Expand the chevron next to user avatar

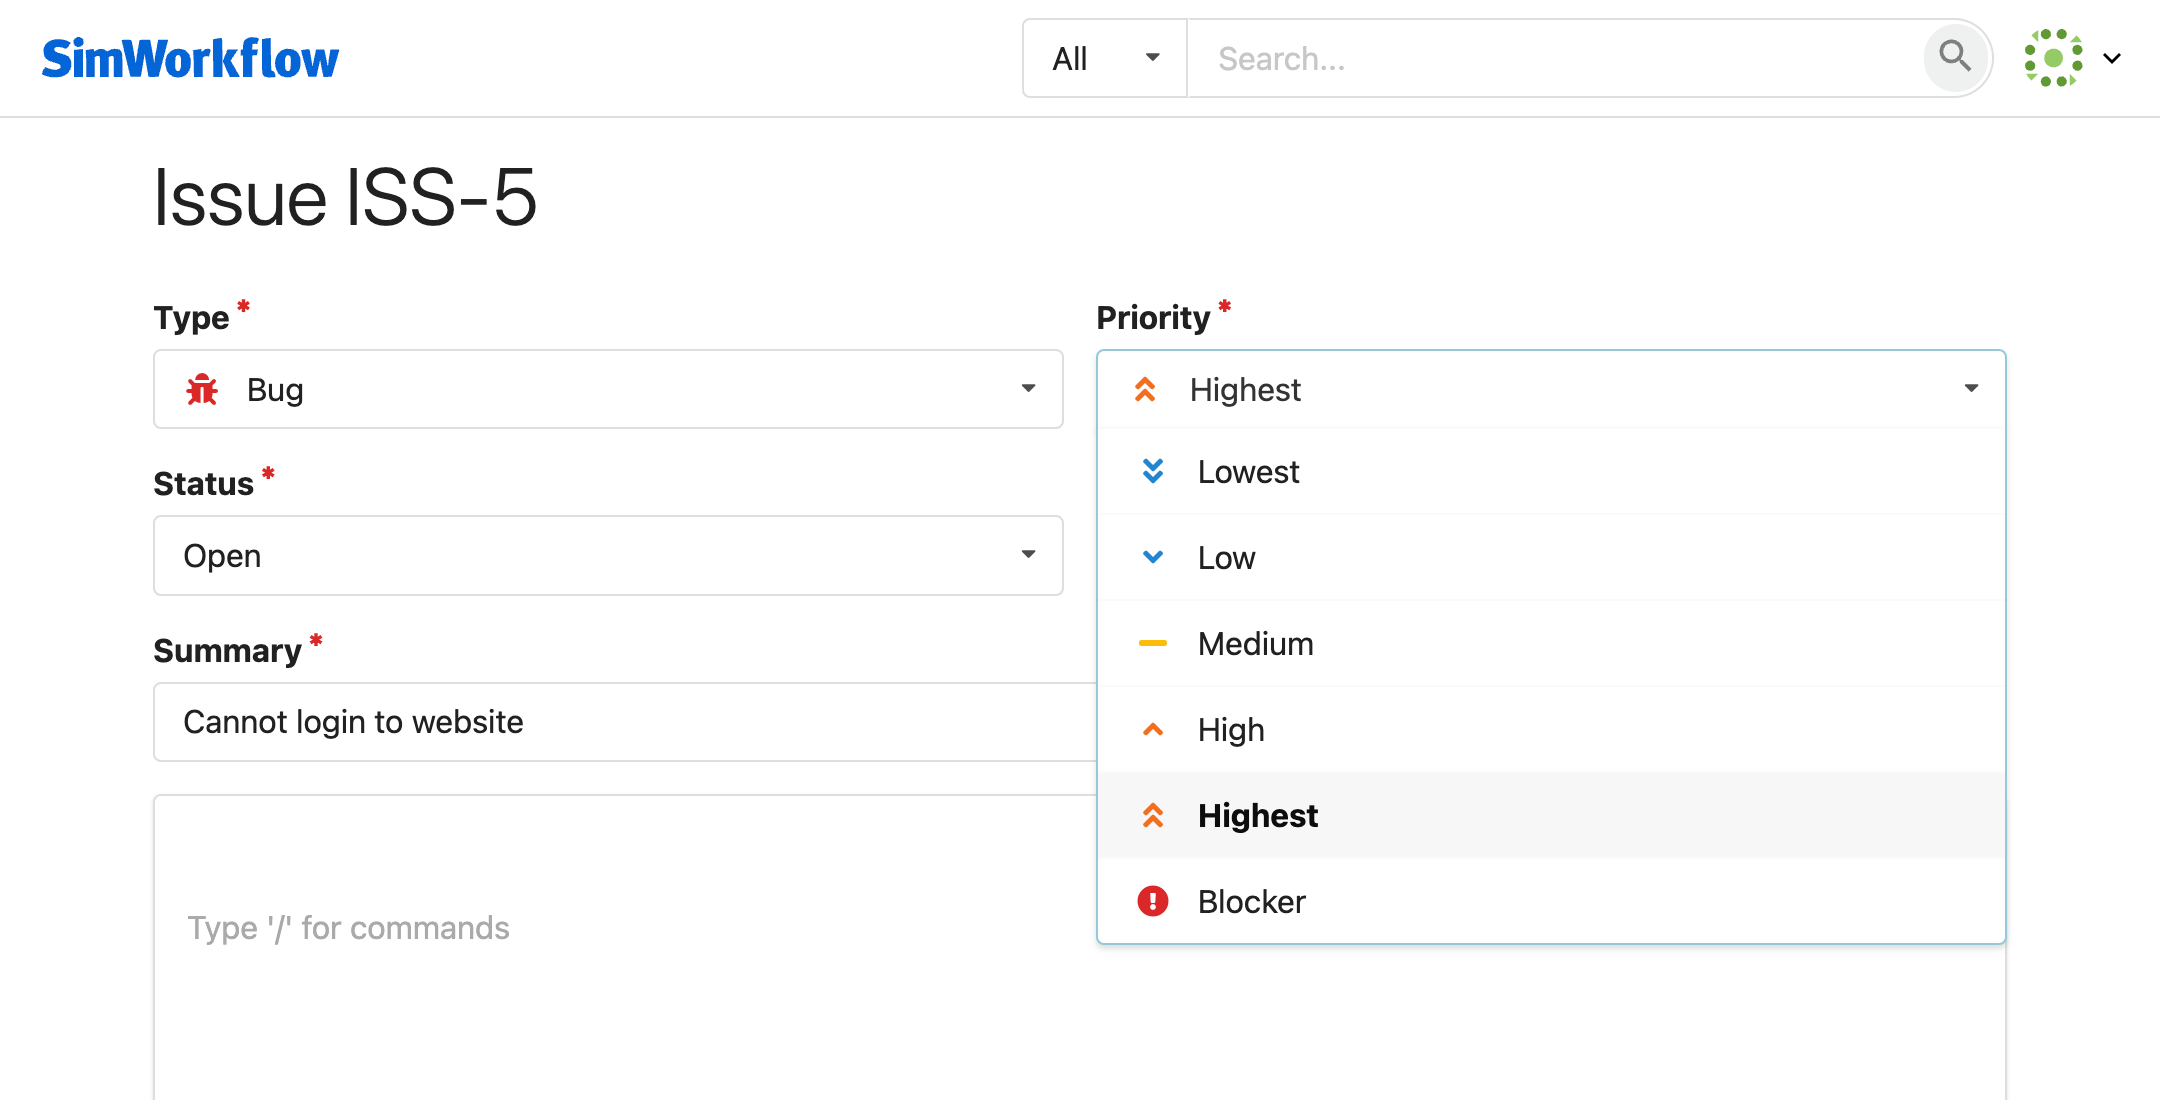2112,58
